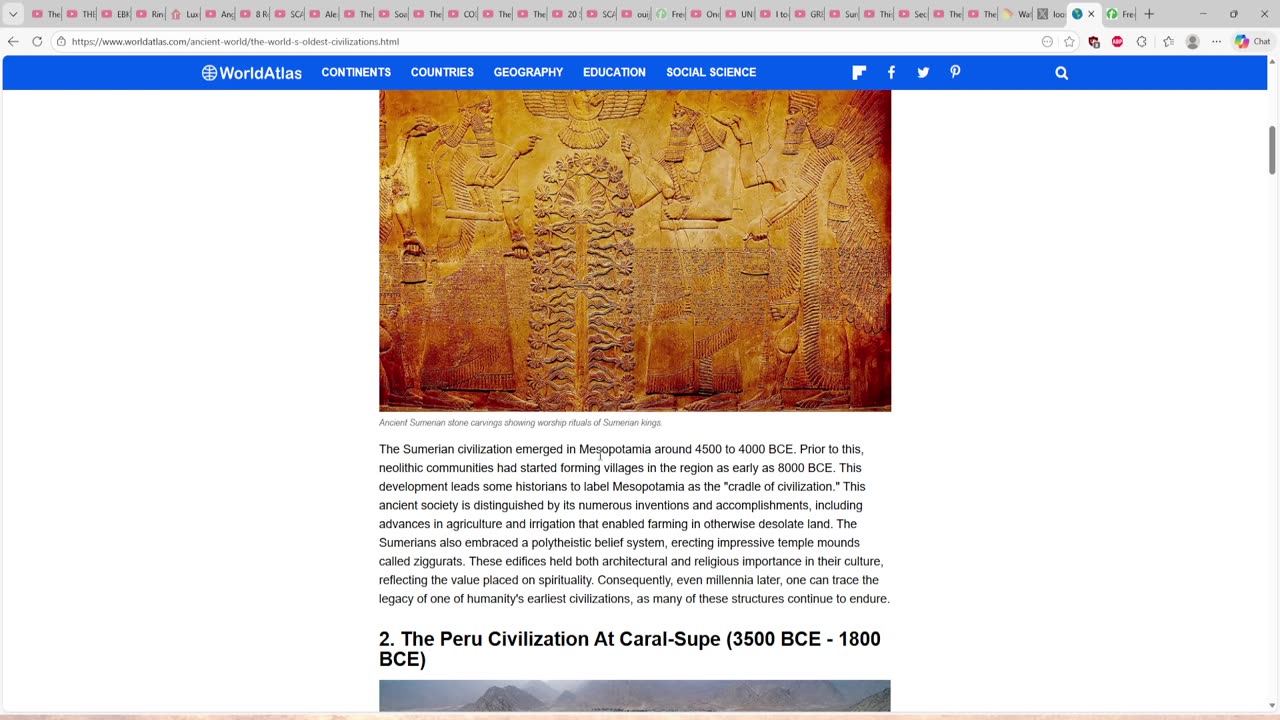Image resolution: width=1280 pixels, height=720 pixels.
Task: Switch to the last 'Fre' tab
Action: pyautogui.click(x=1119, y=14)
